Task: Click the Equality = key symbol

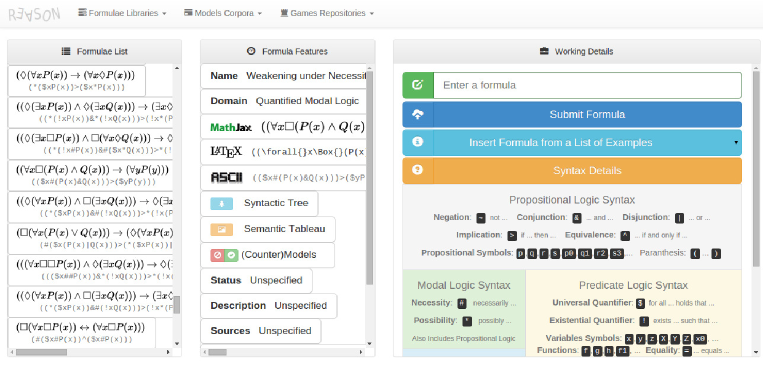Action: tap(687, 350)
